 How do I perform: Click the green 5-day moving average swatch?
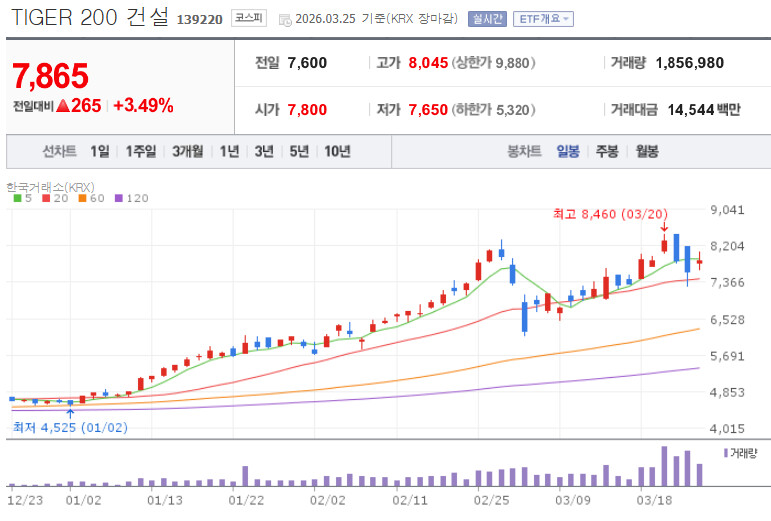click(17, 198)
